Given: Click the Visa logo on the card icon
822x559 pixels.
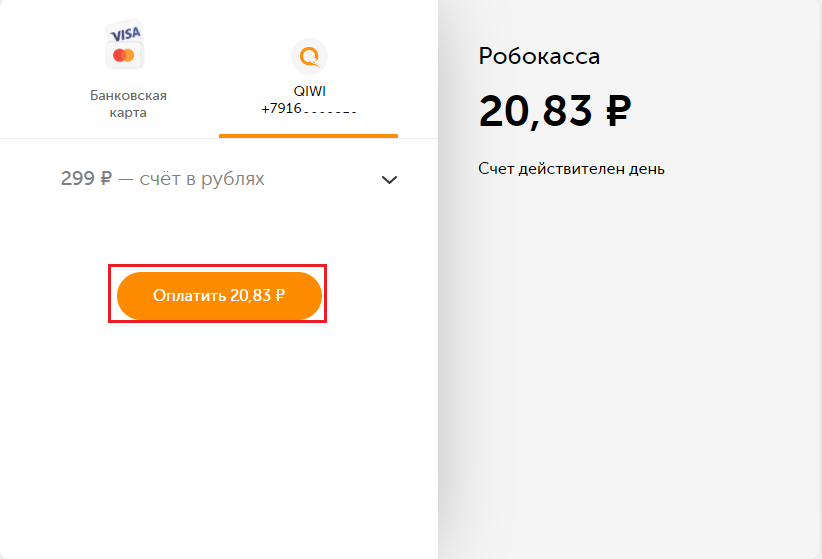Looking at the screenshot, I should tap(125, 34).
